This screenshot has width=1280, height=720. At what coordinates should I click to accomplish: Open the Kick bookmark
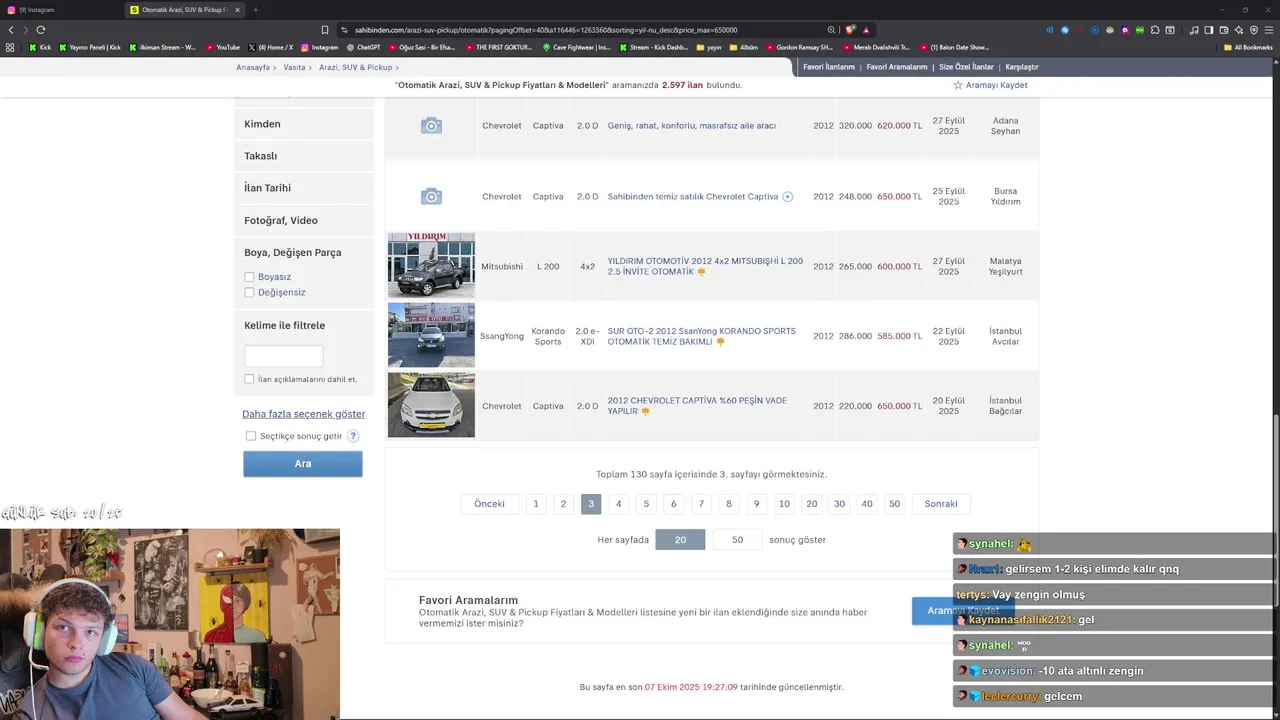(40, 47)
